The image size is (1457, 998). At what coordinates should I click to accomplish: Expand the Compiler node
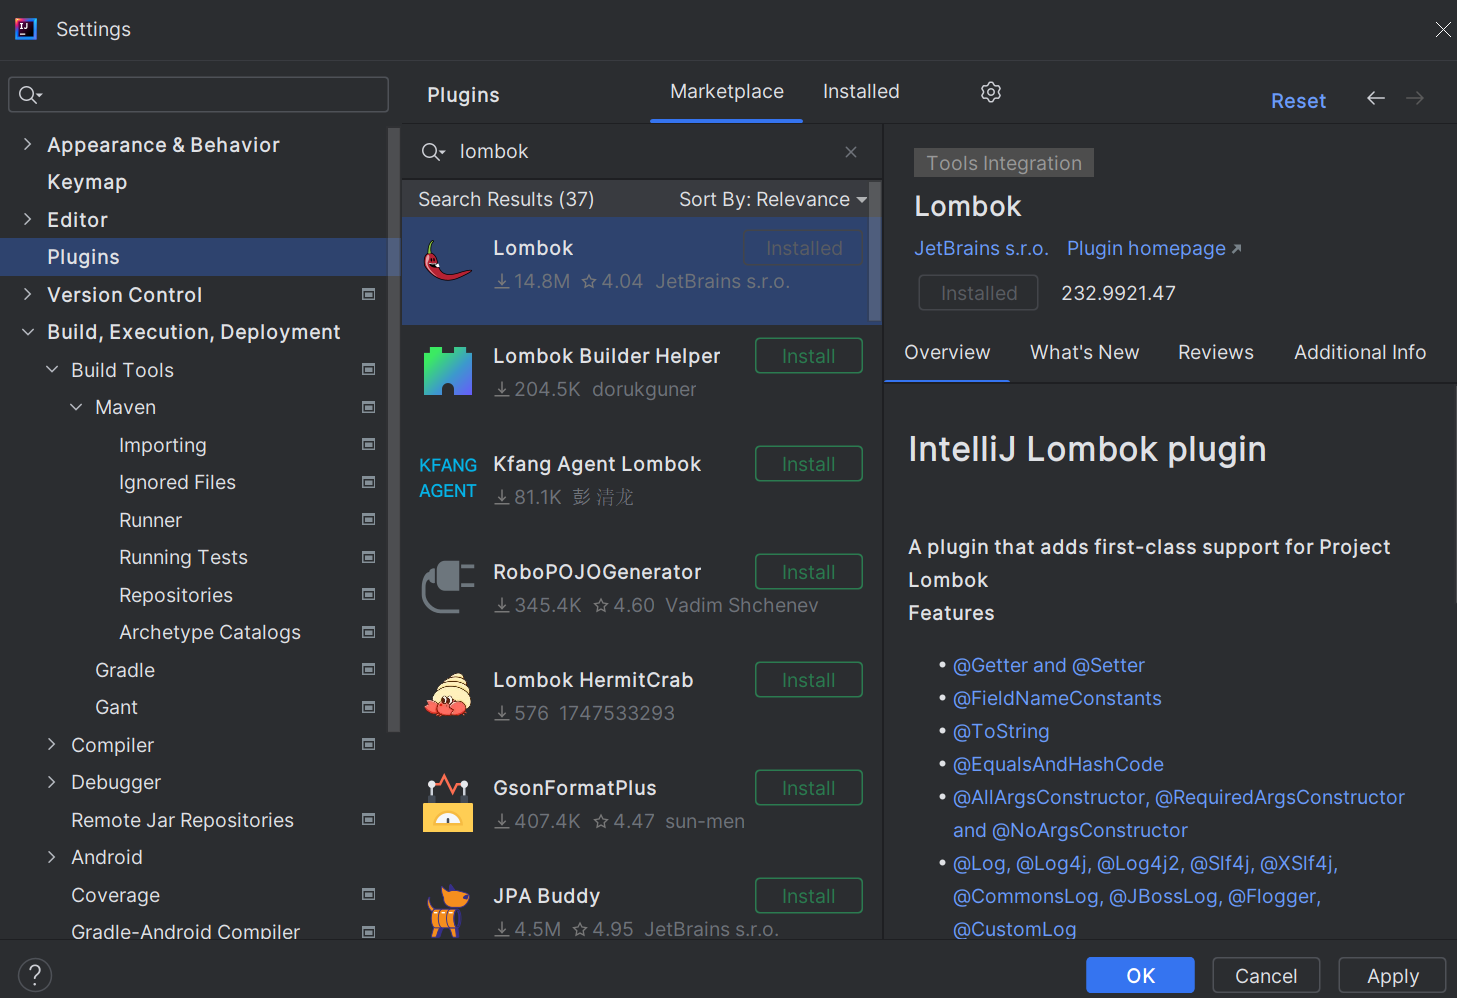pyautogui.click(x=52, y=744)
